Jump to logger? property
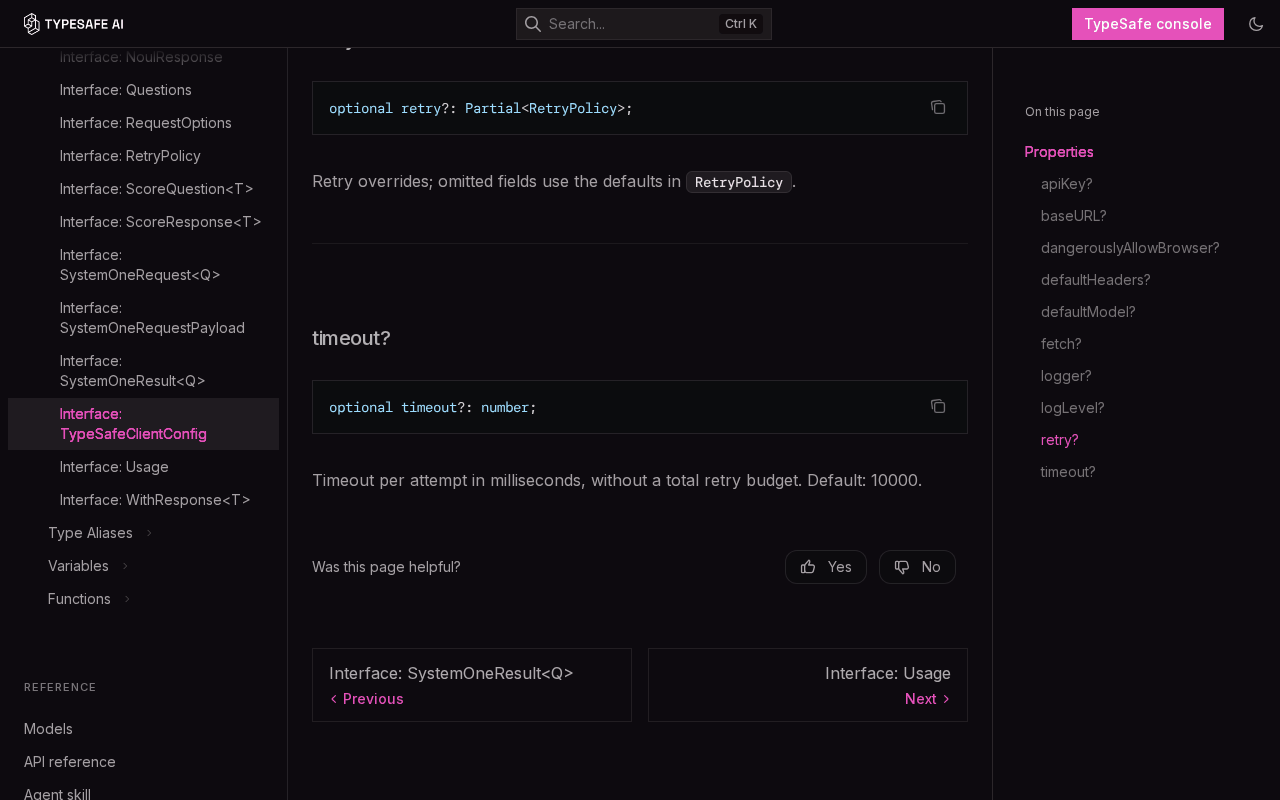Viewport: 1280px width, 800px height. click(1066, 376)
